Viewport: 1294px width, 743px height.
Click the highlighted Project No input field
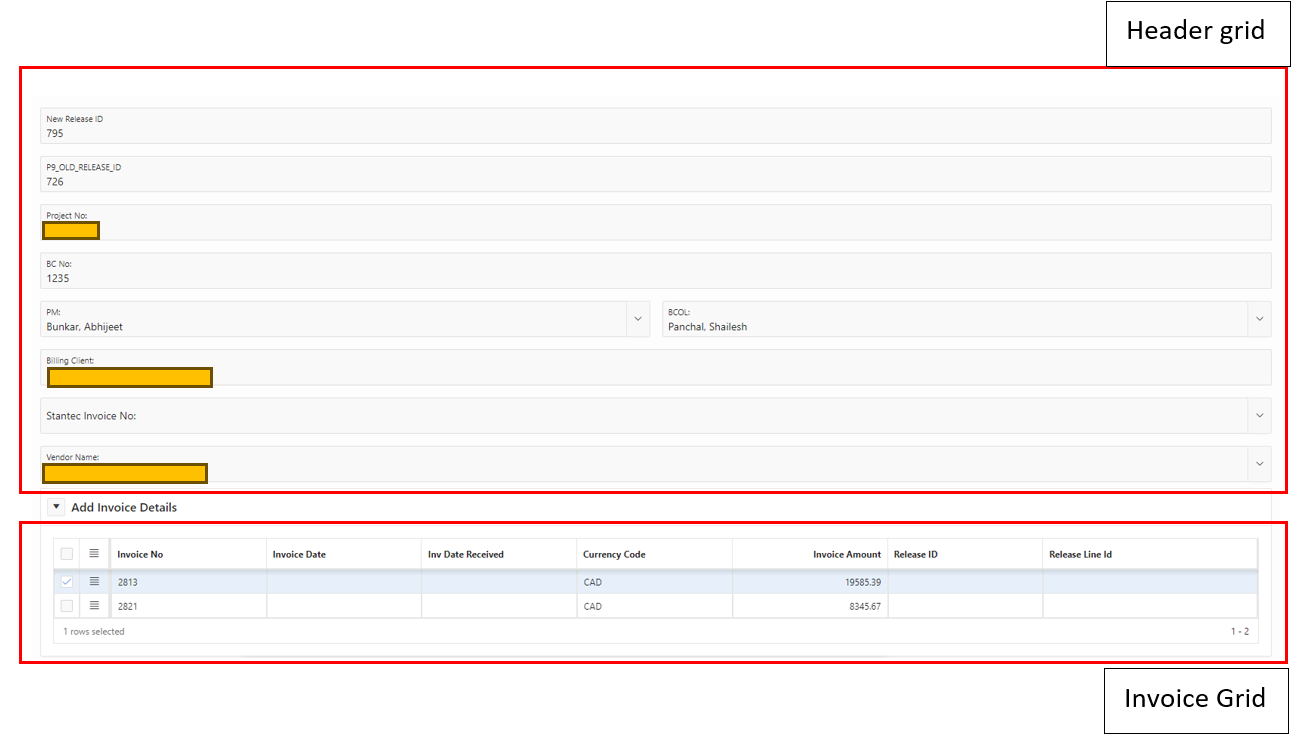[x=70, y=230]
